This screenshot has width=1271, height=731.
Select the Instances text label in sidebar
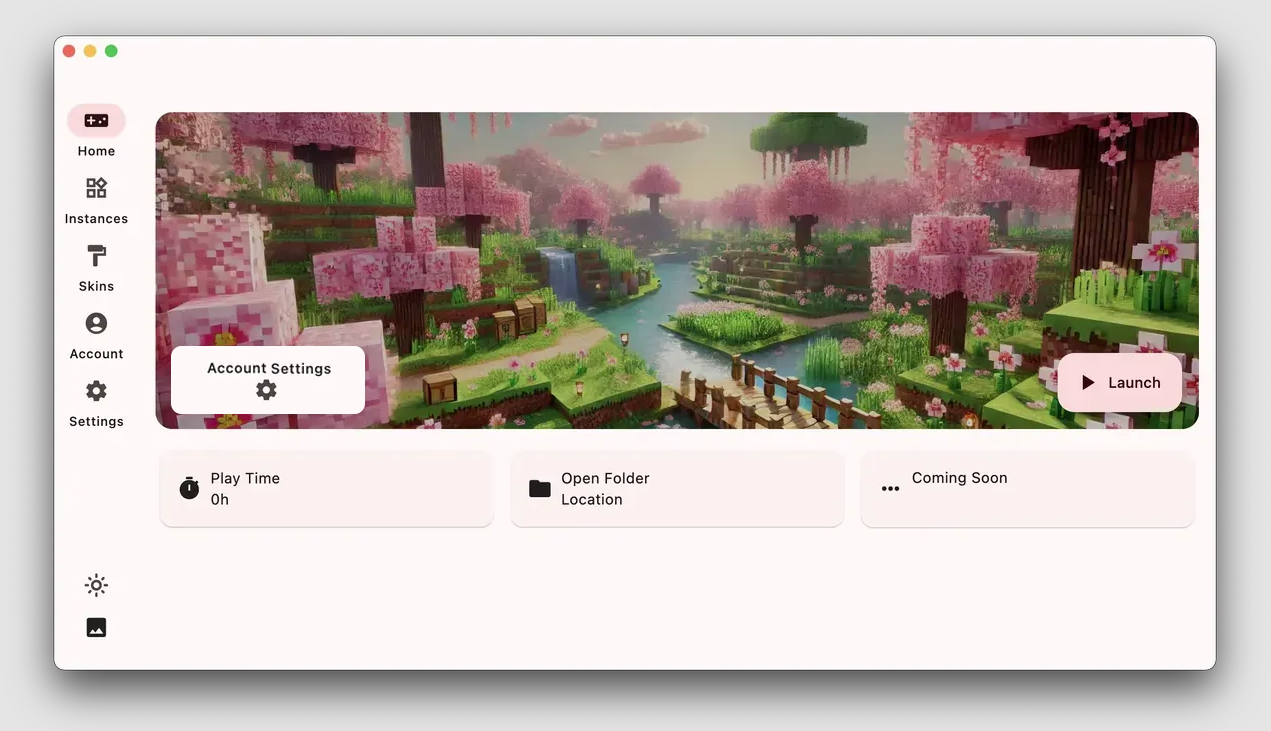click(x=96, y=219)
